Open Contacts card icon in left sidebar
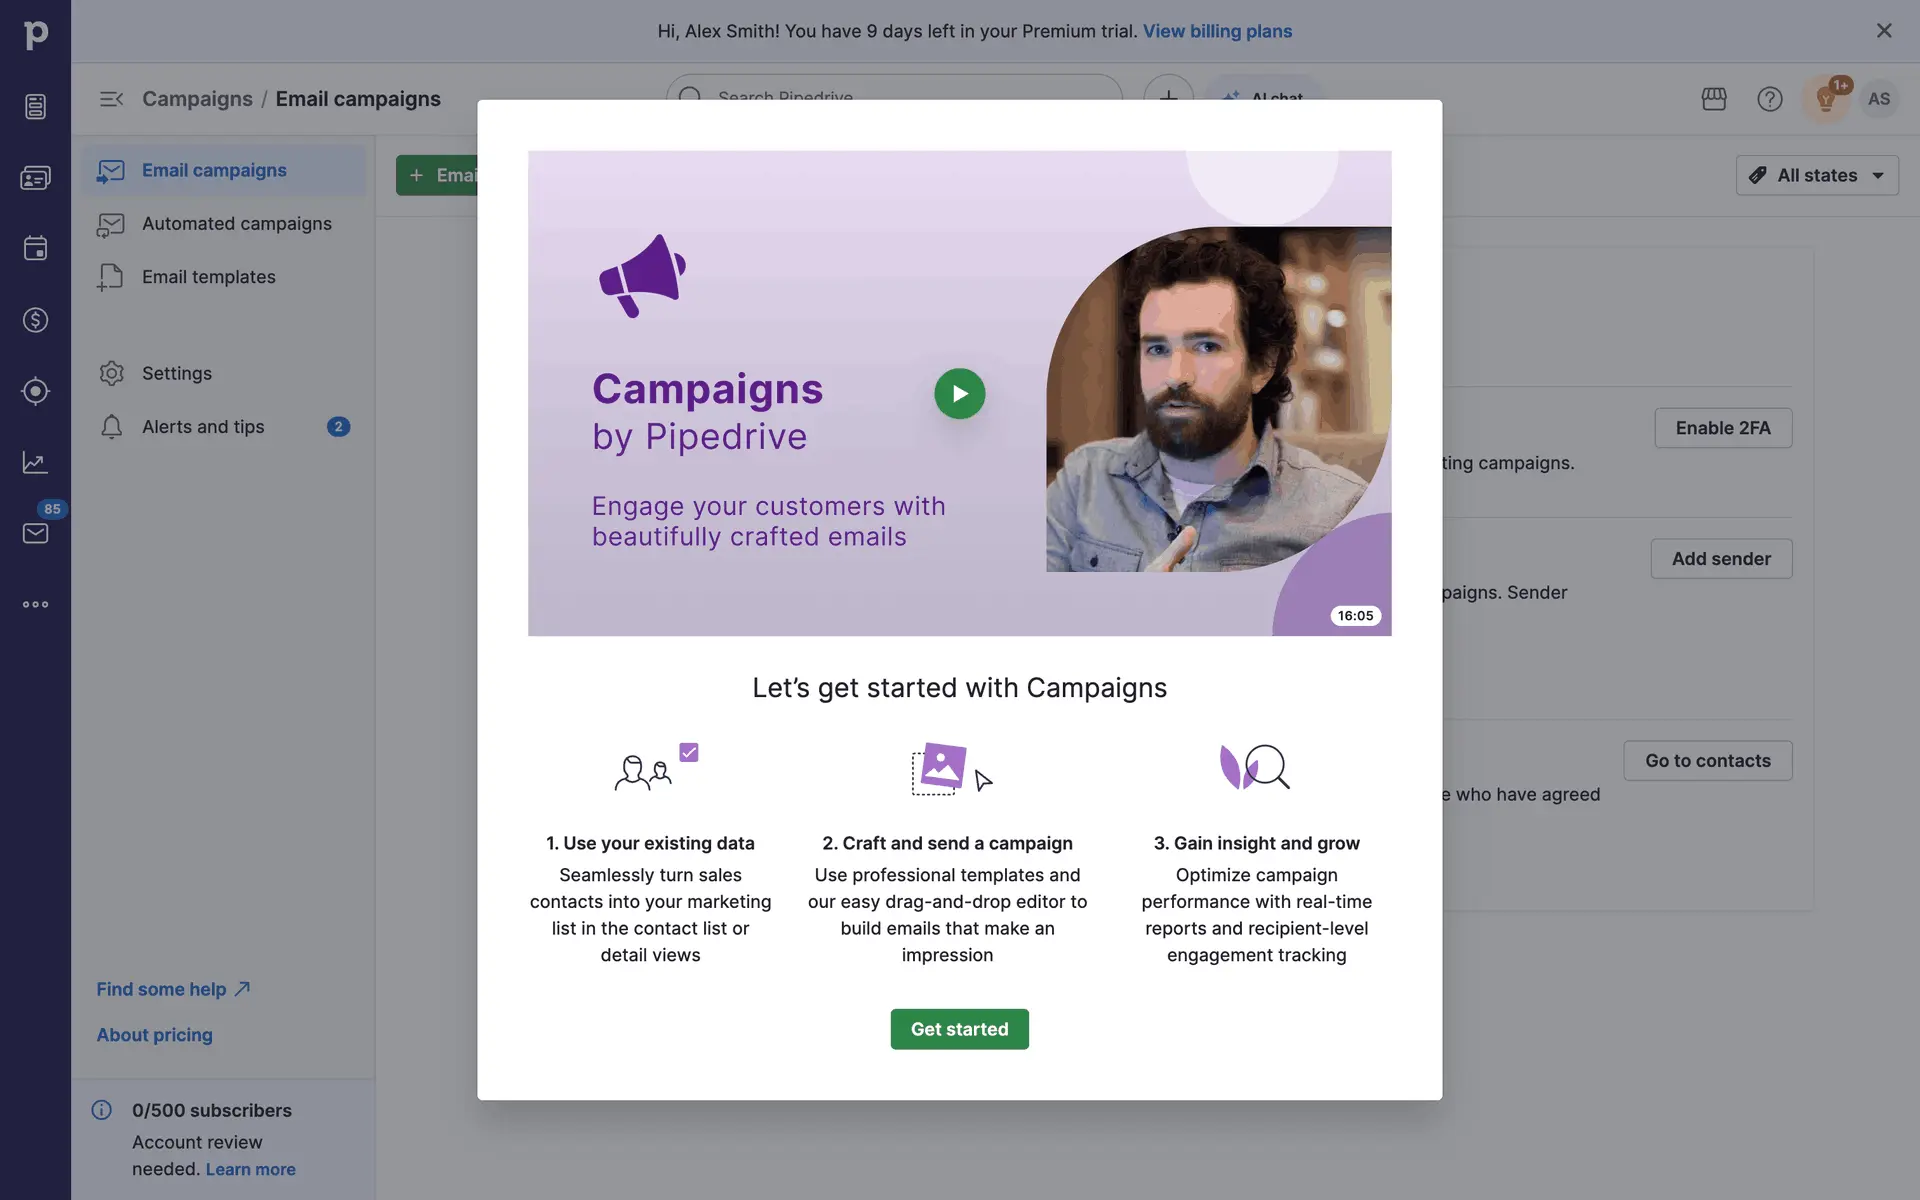The width and height of the screenshot is (1920, 1200). pos(35,178)
